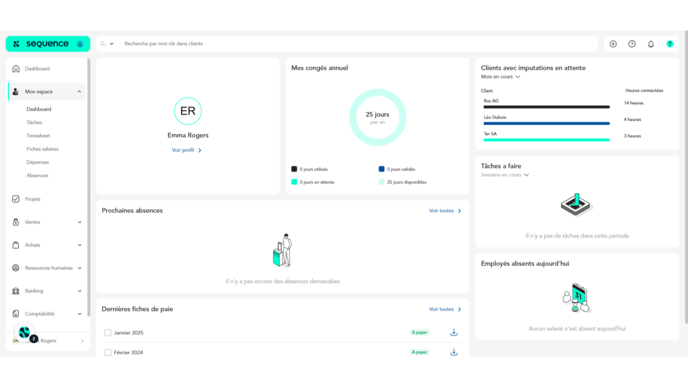Open the Dépenses submenu item
The image size is (688, 387).
[38, 162]
